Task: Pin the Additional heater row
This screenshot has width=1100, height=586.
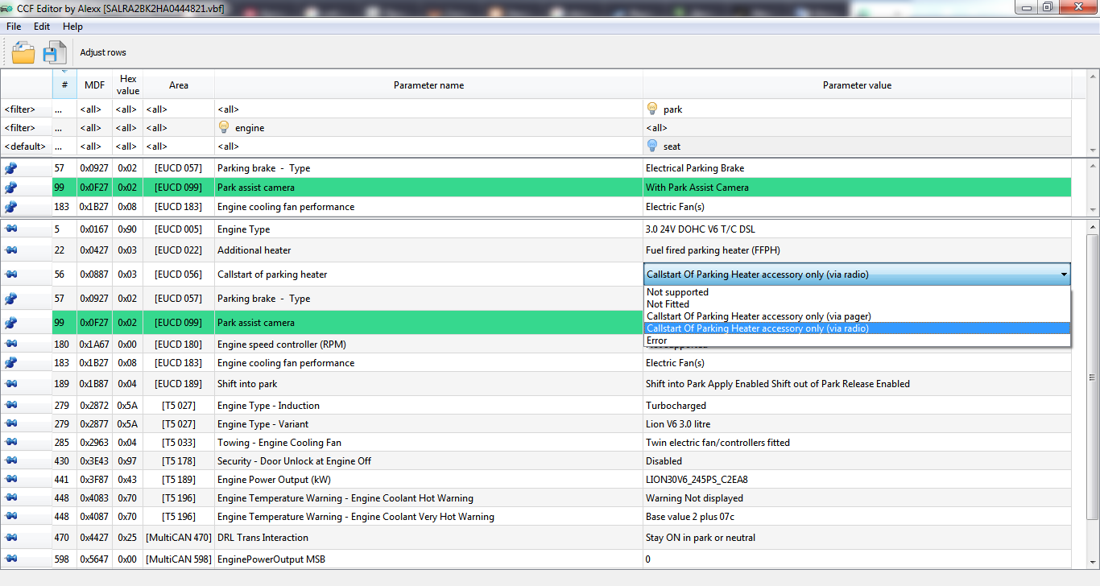Action: [x=11, y=250]
